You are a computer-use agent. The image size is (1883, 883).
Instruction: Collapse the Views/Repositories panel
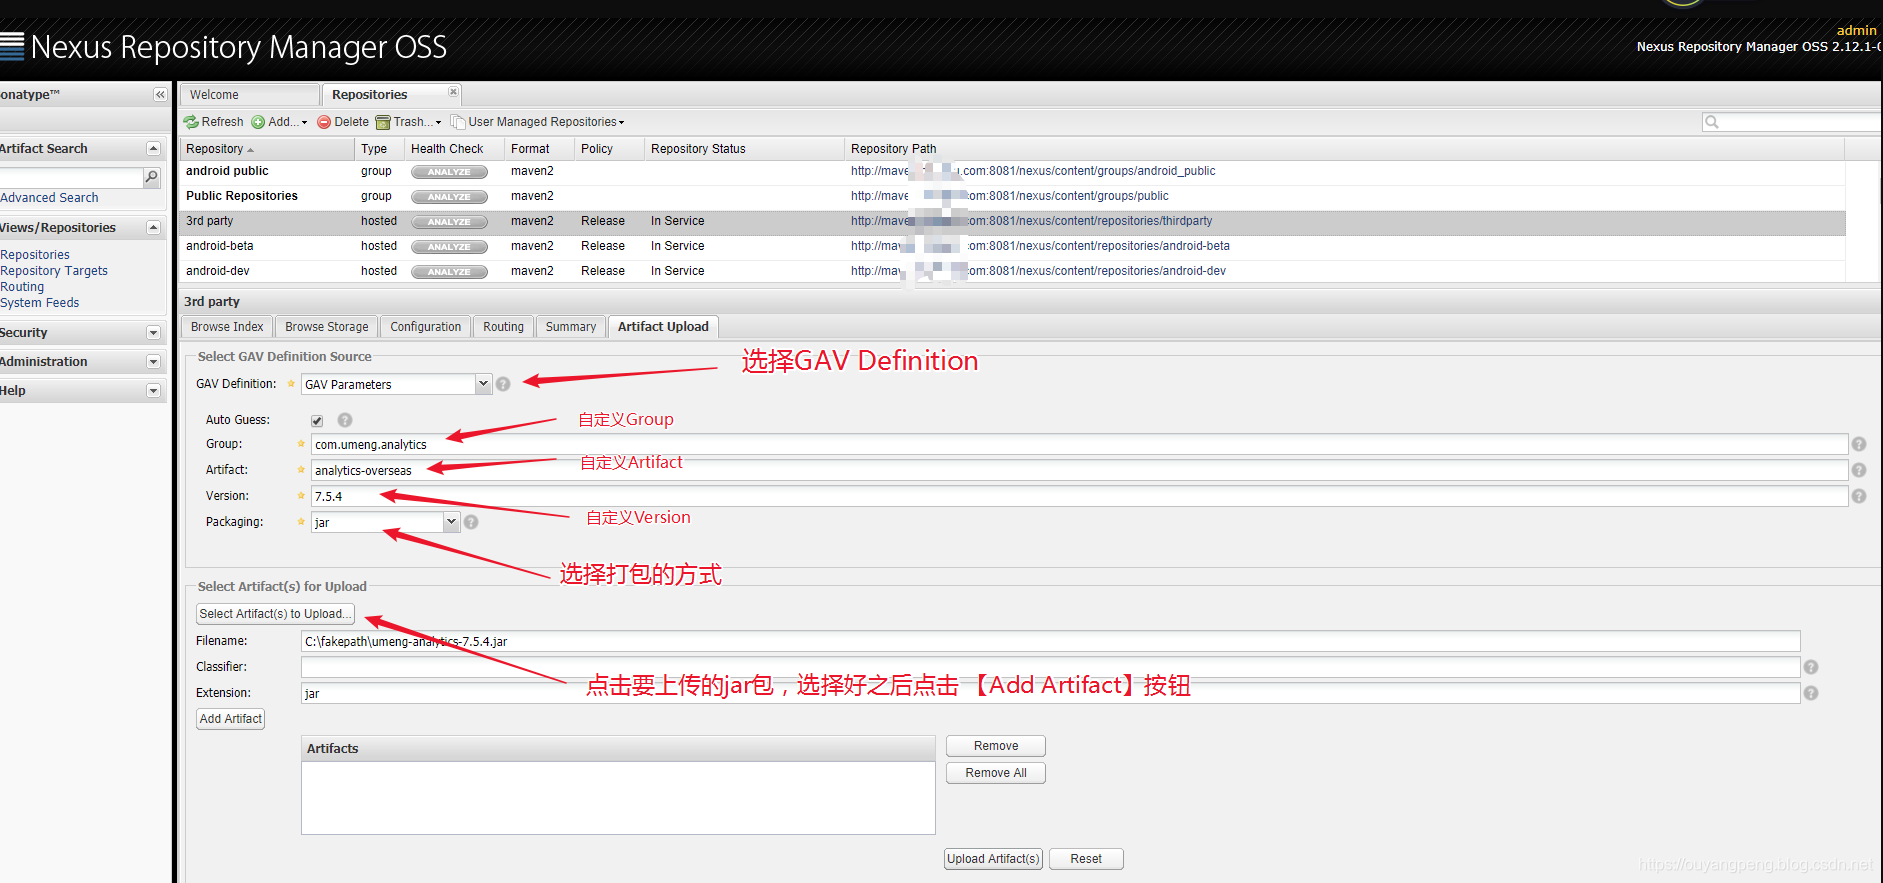click(x=153, y=227)
